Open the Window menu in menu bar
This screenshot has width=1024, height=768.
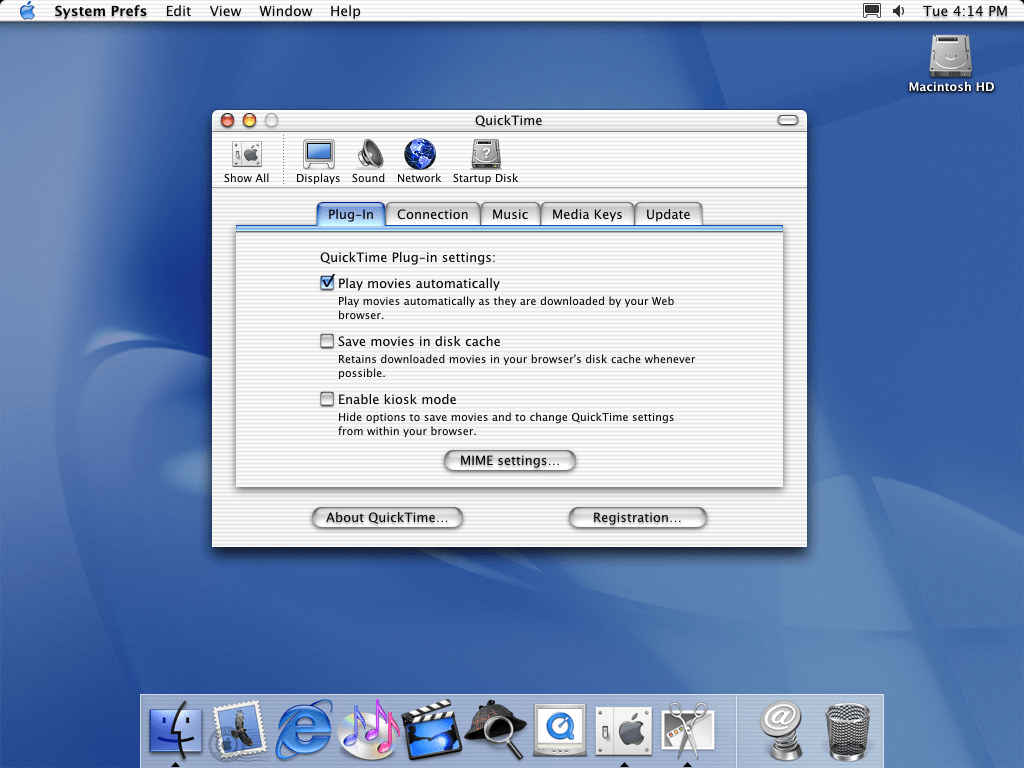285,11
